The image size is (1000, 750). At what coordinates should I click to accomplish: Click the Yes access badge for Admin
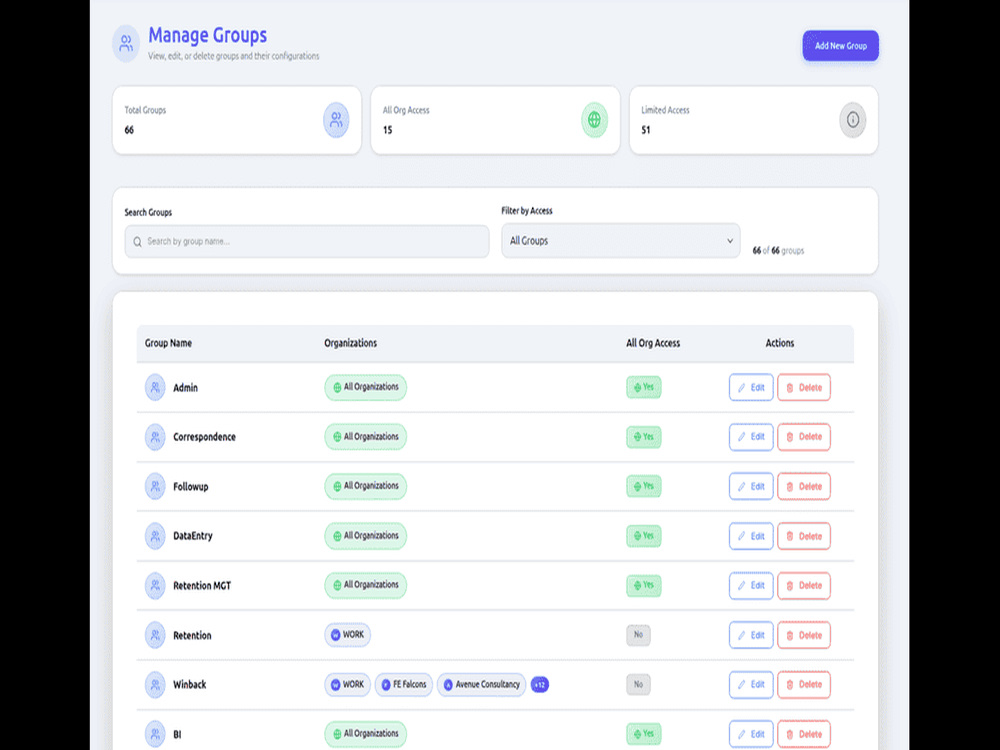643,387
